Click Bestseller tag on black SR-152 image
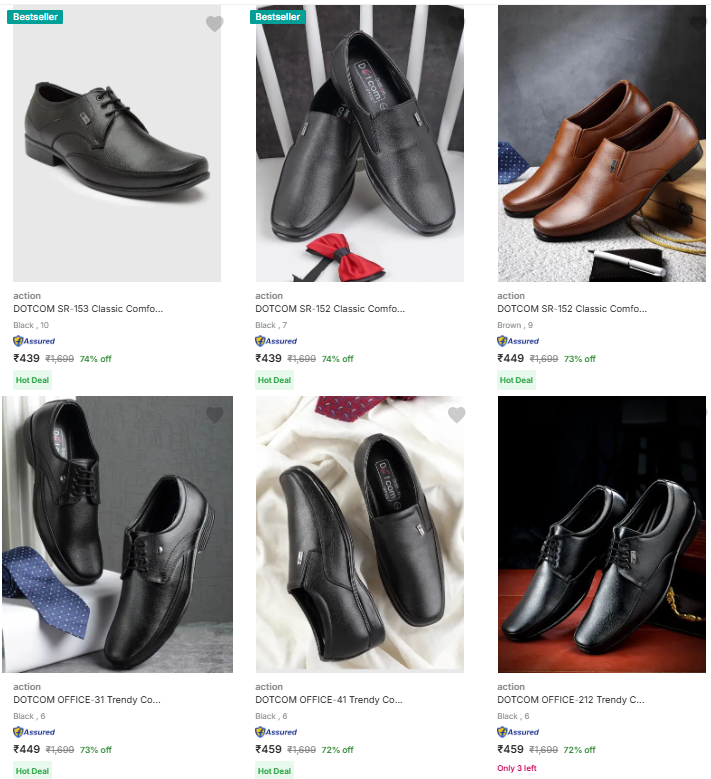The width and height of the screenshot is (711, 779). pos(278,17)
